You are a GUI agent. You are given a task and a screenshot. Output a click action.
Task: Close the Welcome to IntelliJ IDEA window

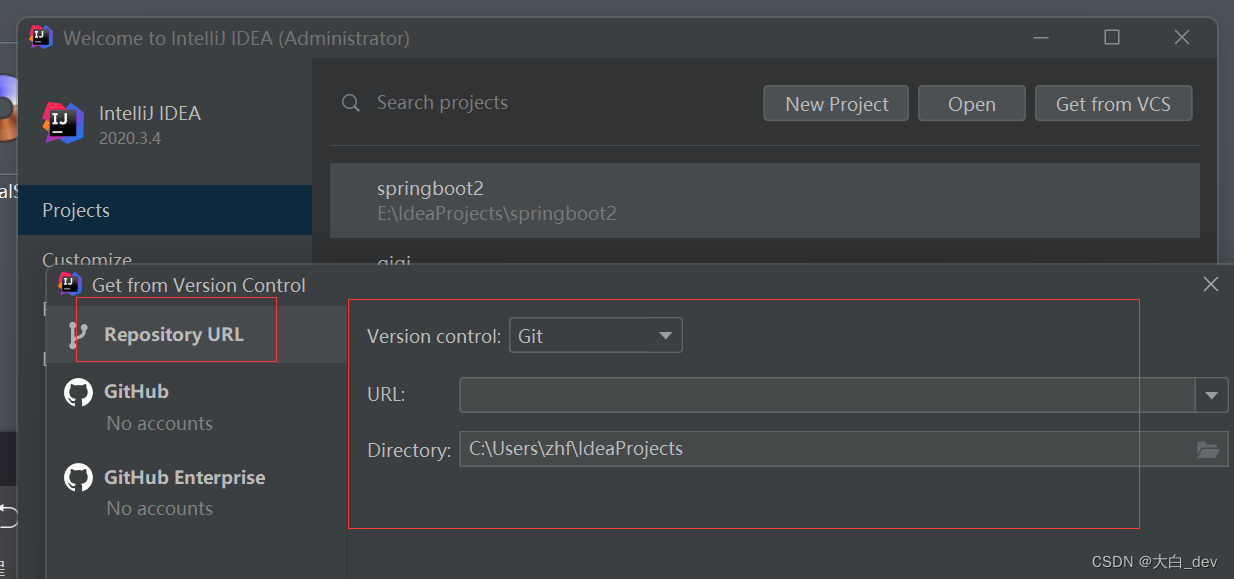[x=1182, y=37]
